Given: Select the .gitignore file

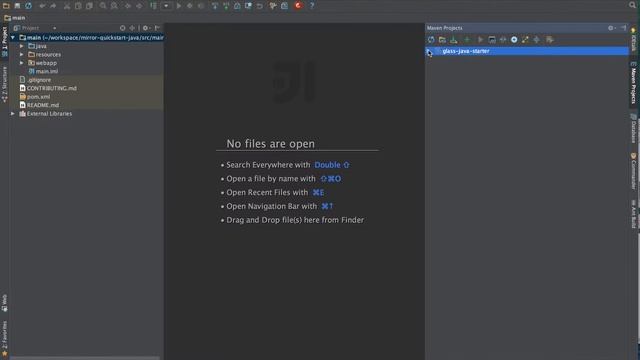Looking at the screenshot, I should pos(36,80).
